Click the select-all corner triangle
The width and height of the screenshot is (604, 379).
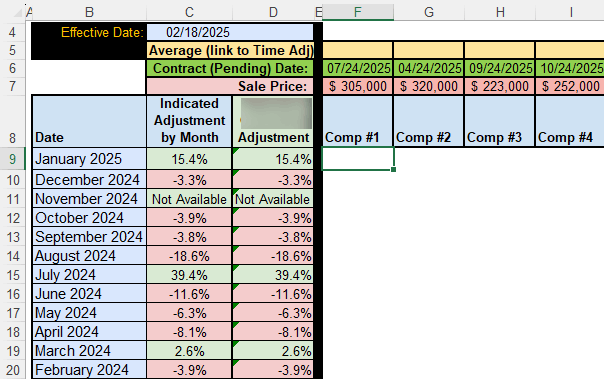click(17, 13)
